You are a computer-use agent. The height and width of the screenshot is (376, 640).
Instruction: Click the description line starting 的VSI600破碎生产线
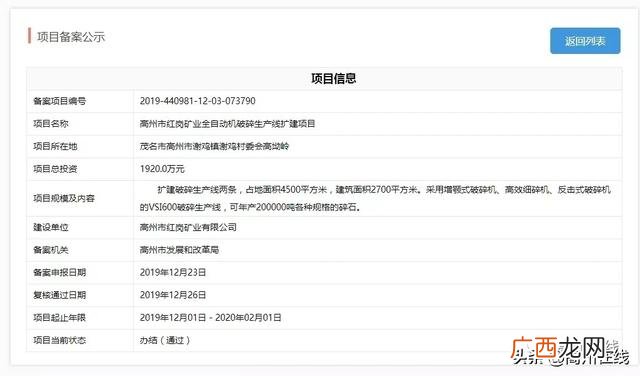pyautogui.click(x=250, y=207)
